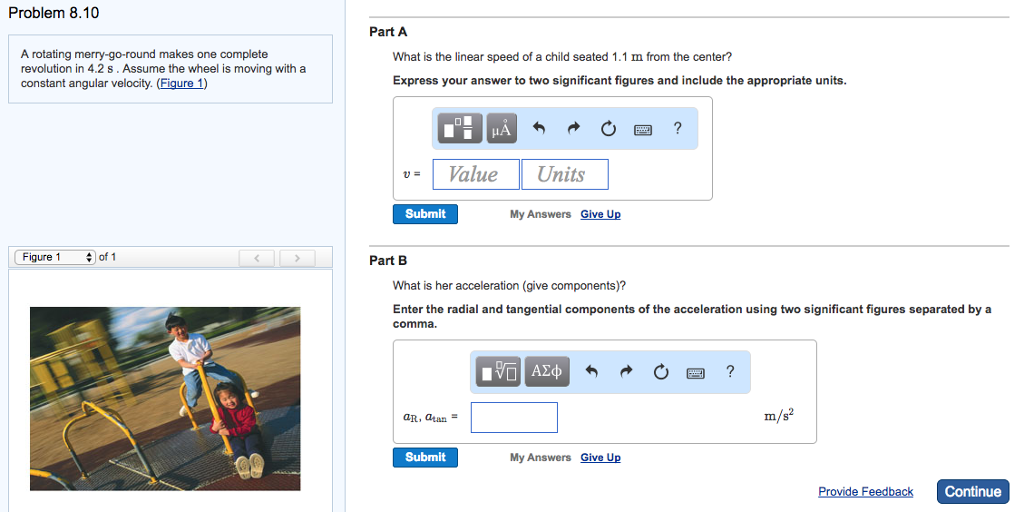Open keyboard shortcuts in Part B toolbar
Viewport: 1024px width, 512px height.
[x=696, y=373]
